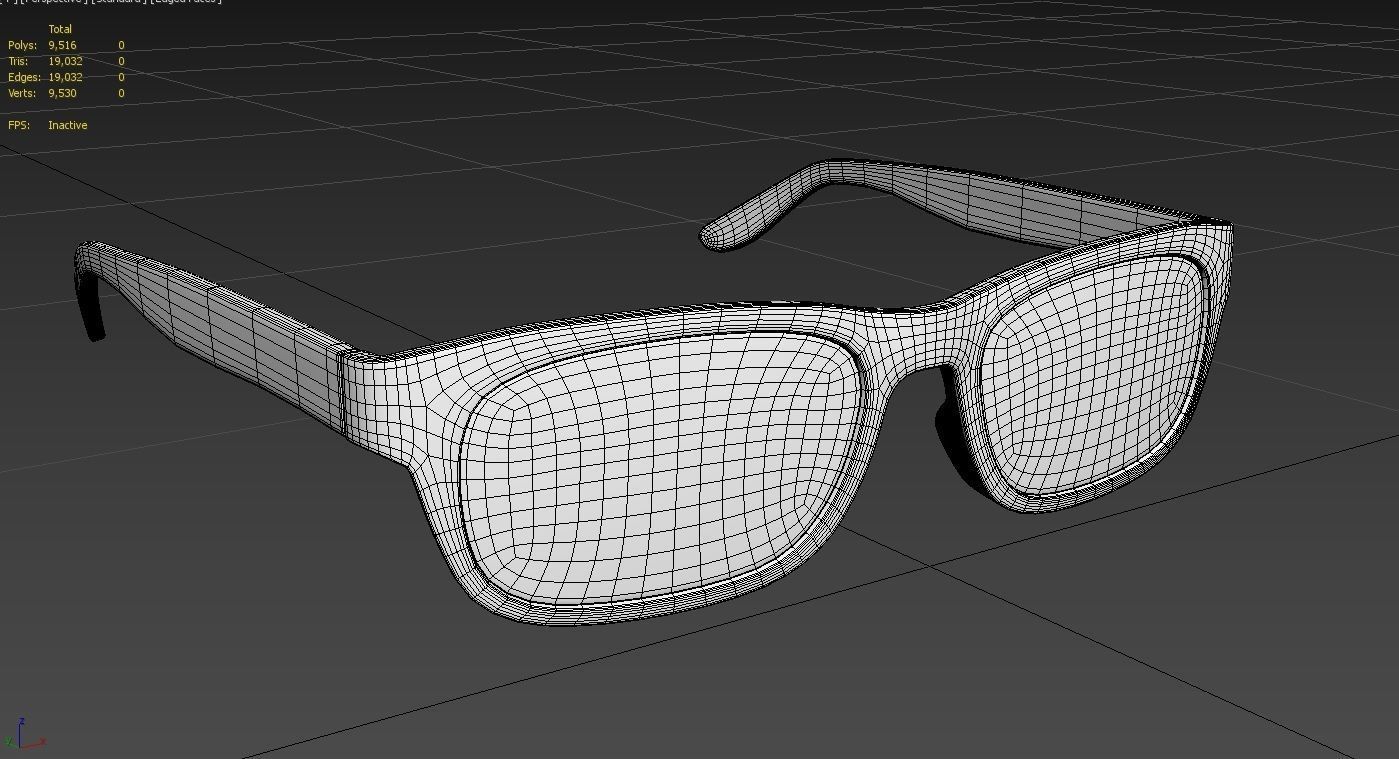
Task: Click the 'Verts:' statistics label
Action: point(22,93)
